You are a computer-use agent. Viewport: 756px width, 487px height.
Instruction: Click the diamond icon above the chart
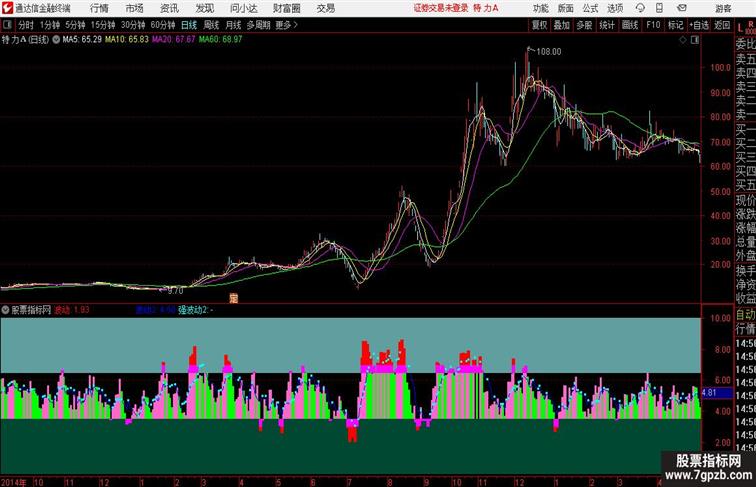[x=683, y=40]
